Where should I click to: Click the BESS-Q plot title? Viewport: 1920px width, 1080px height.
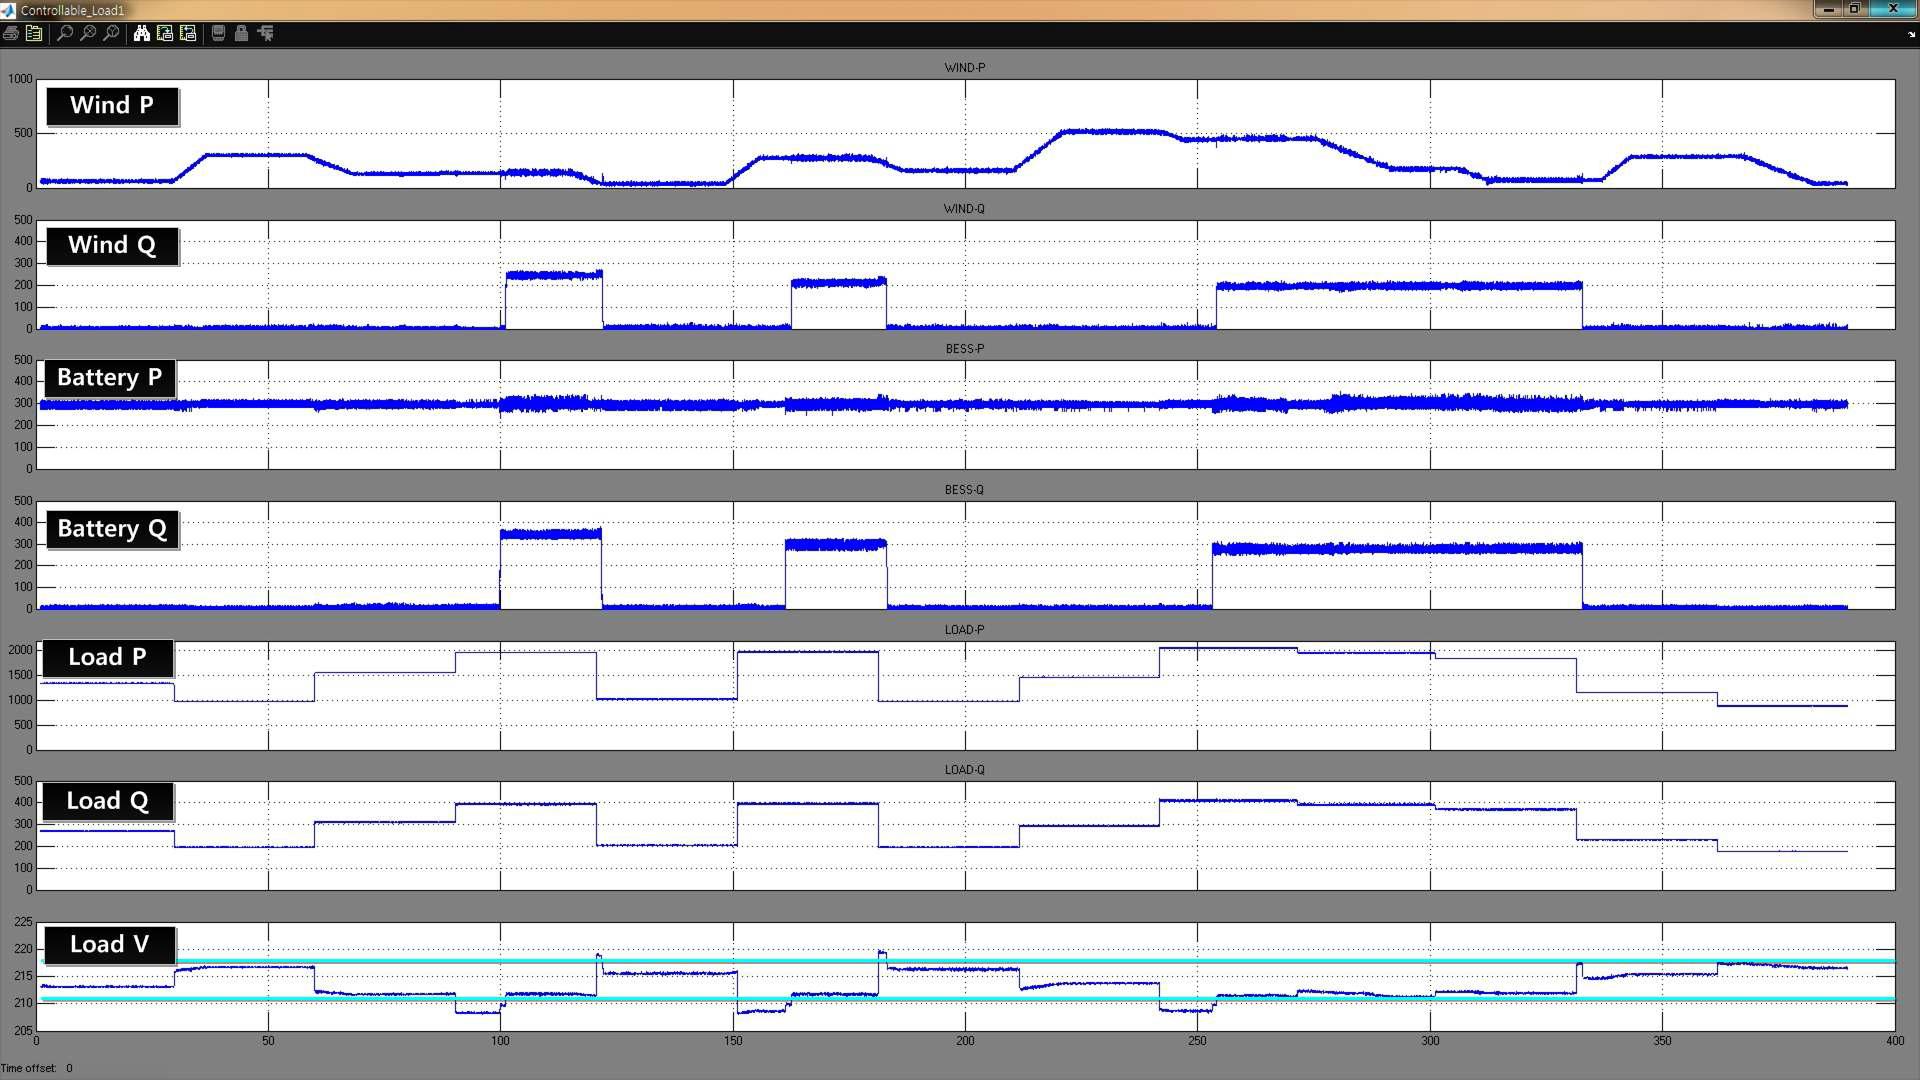pos(964,490)
